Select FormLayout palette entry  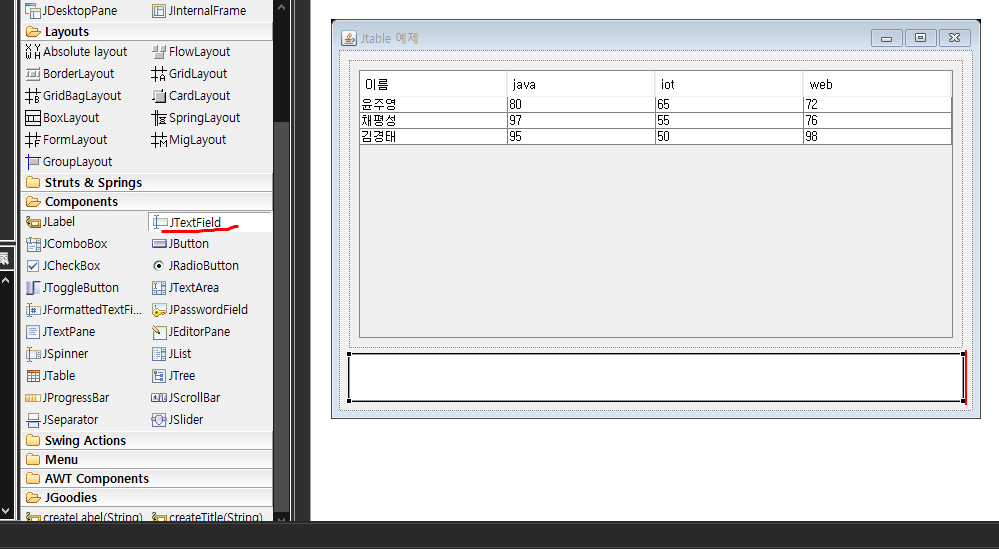66,139
